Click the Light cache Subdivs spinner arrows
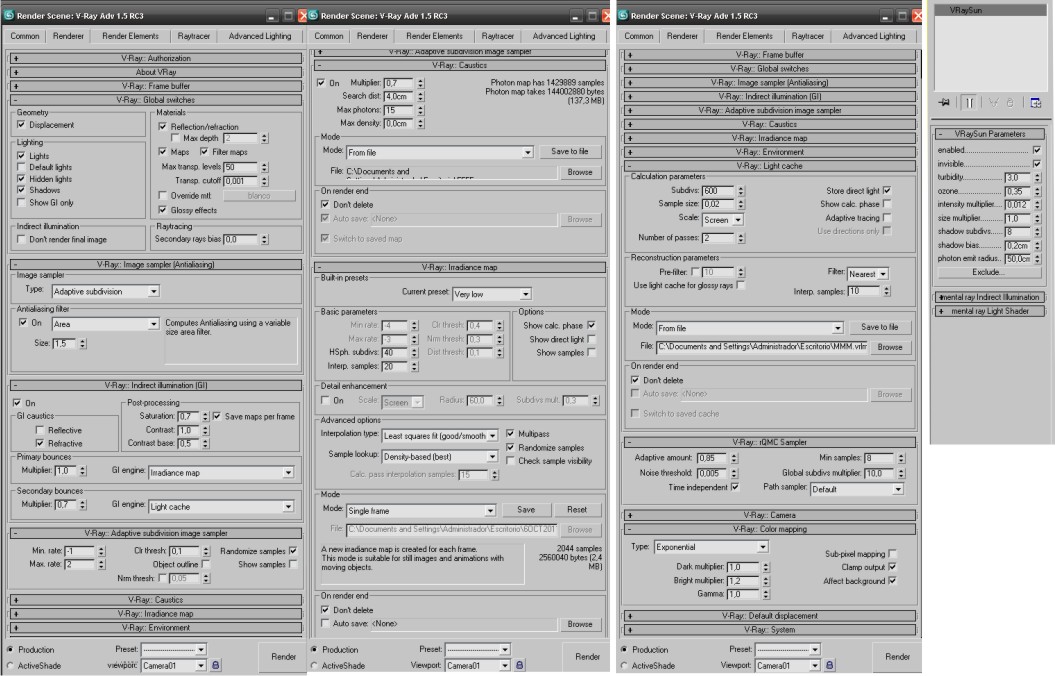The width and height of the screenshot is (1055, 676). (x=740, y=190)
